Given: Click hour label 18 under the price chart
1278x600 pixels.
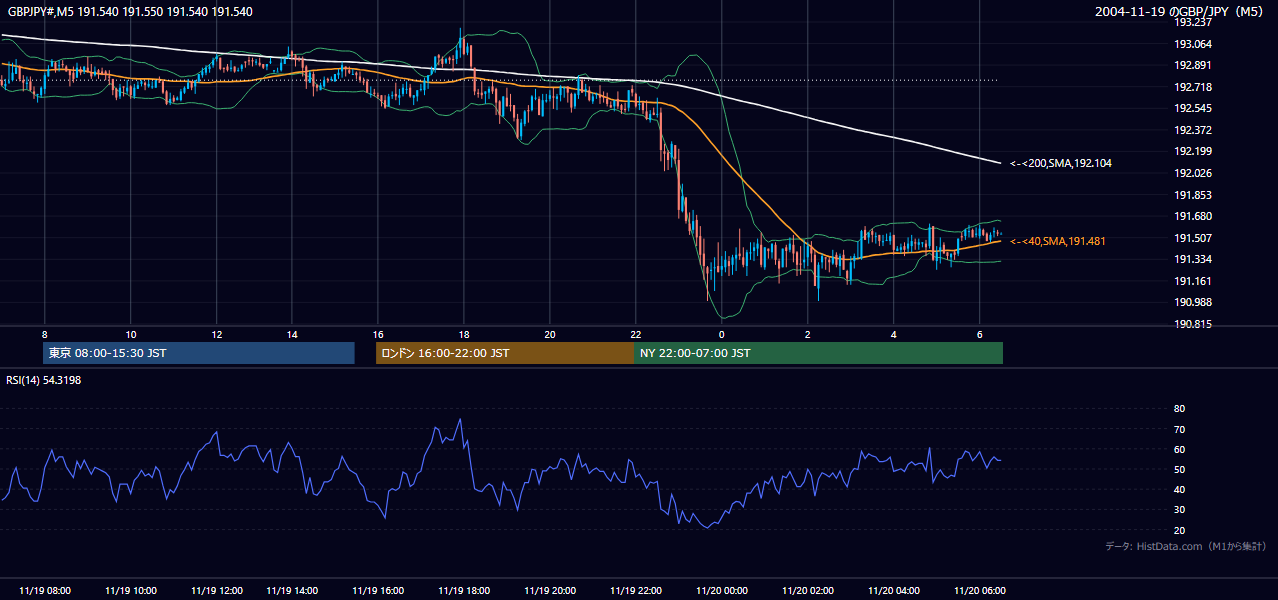Looking at the screenshot, I should tap(463, 334).
